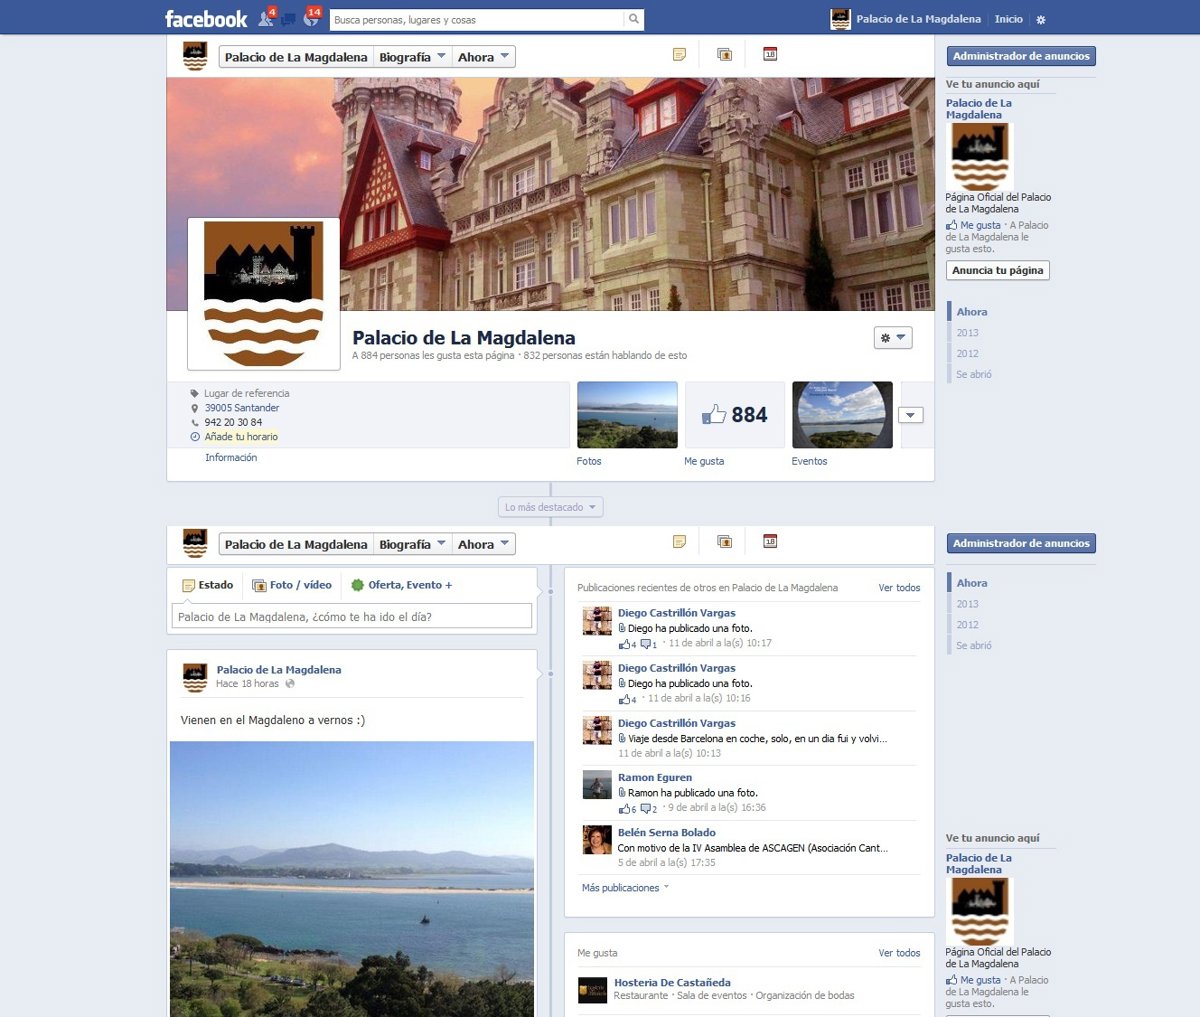Expand more page tabs arrow beside Eventos
Viewport: 1200px width, 1017px height.
(x=910, y=415)
